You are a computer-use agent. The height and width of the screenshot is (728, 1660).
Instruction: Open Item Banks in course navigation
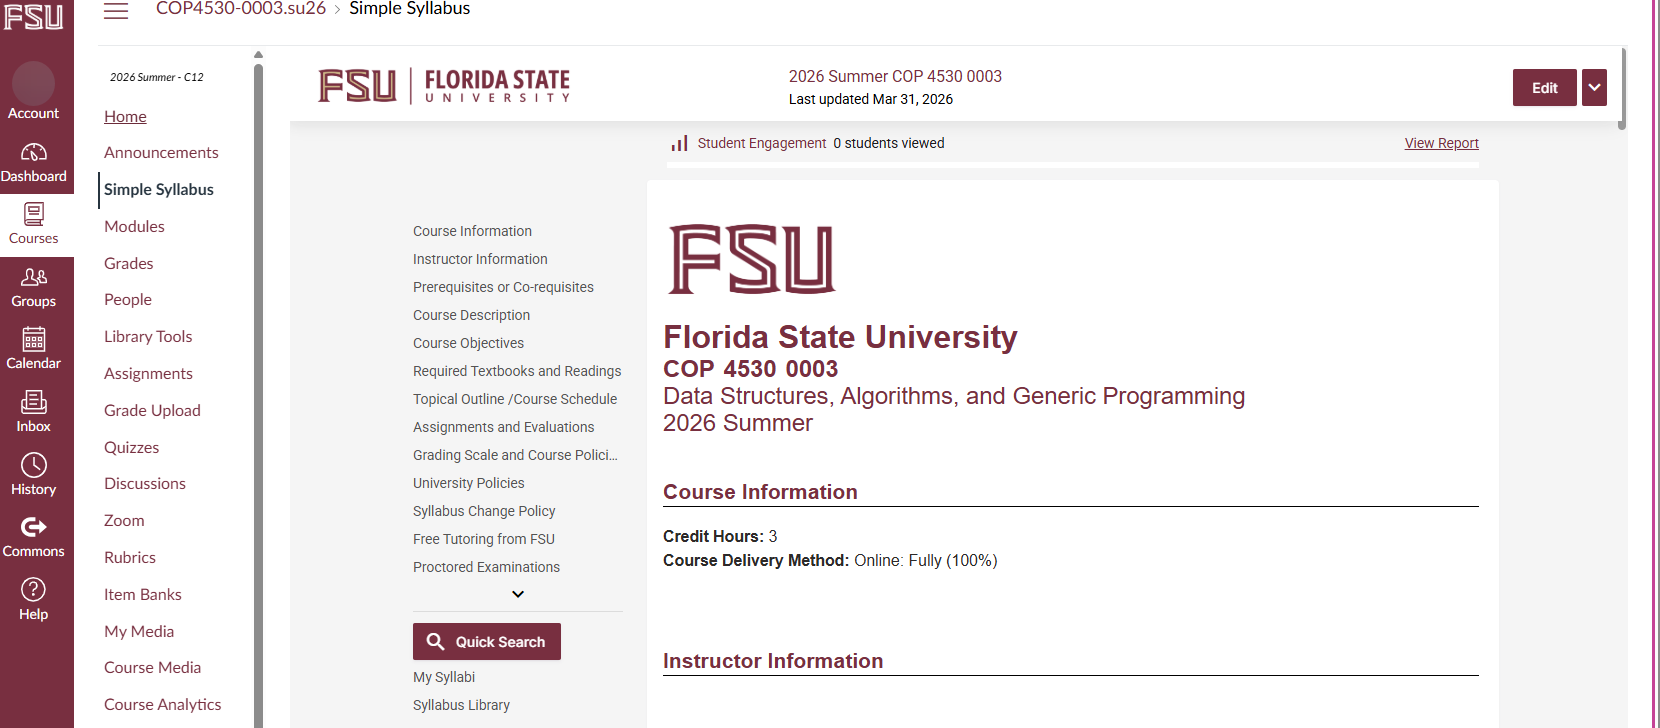(143, 594)
